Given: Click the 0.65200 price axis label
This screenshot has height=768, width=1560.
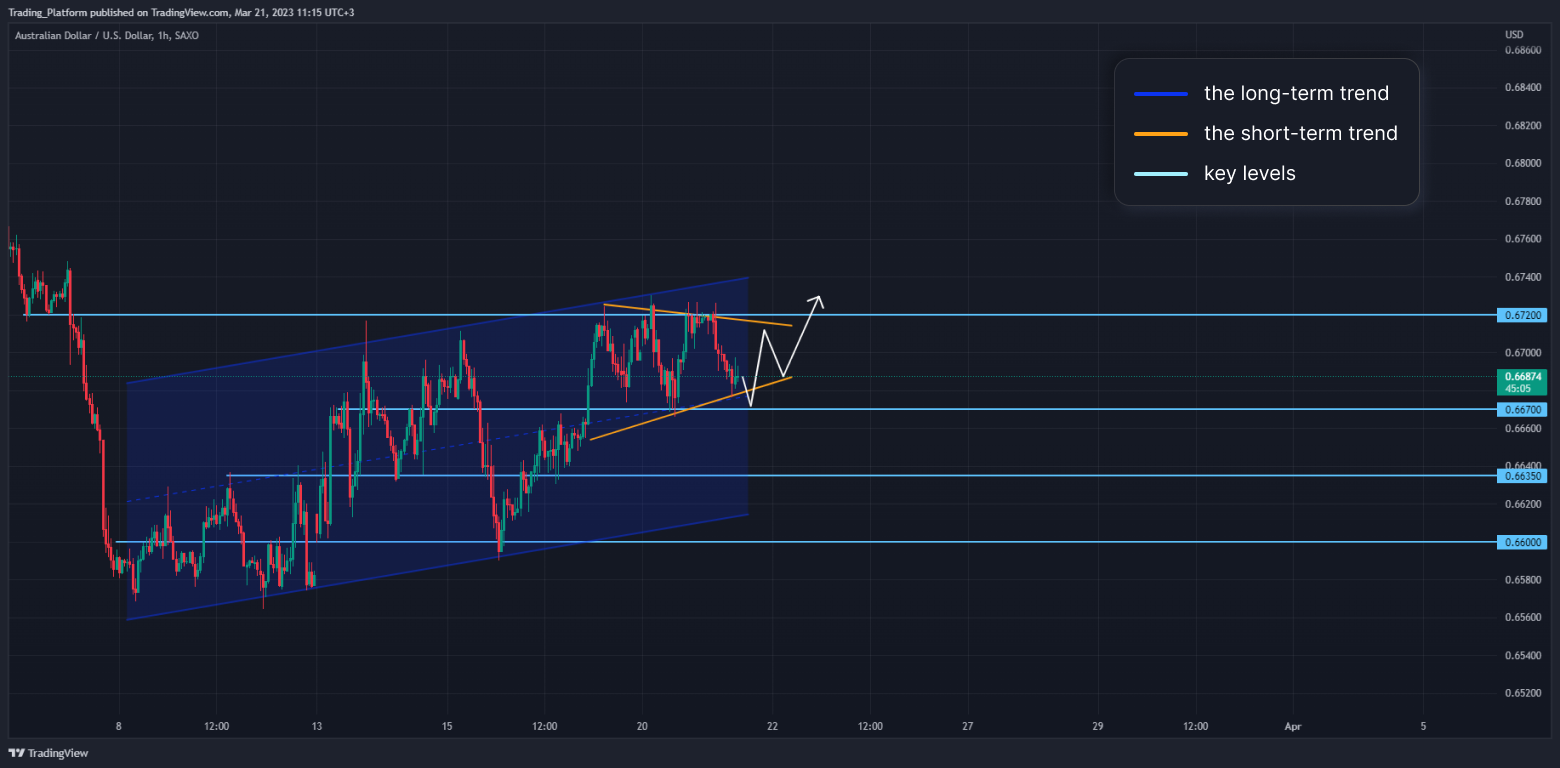Looking at the screenshot, I should (1521, 694).
